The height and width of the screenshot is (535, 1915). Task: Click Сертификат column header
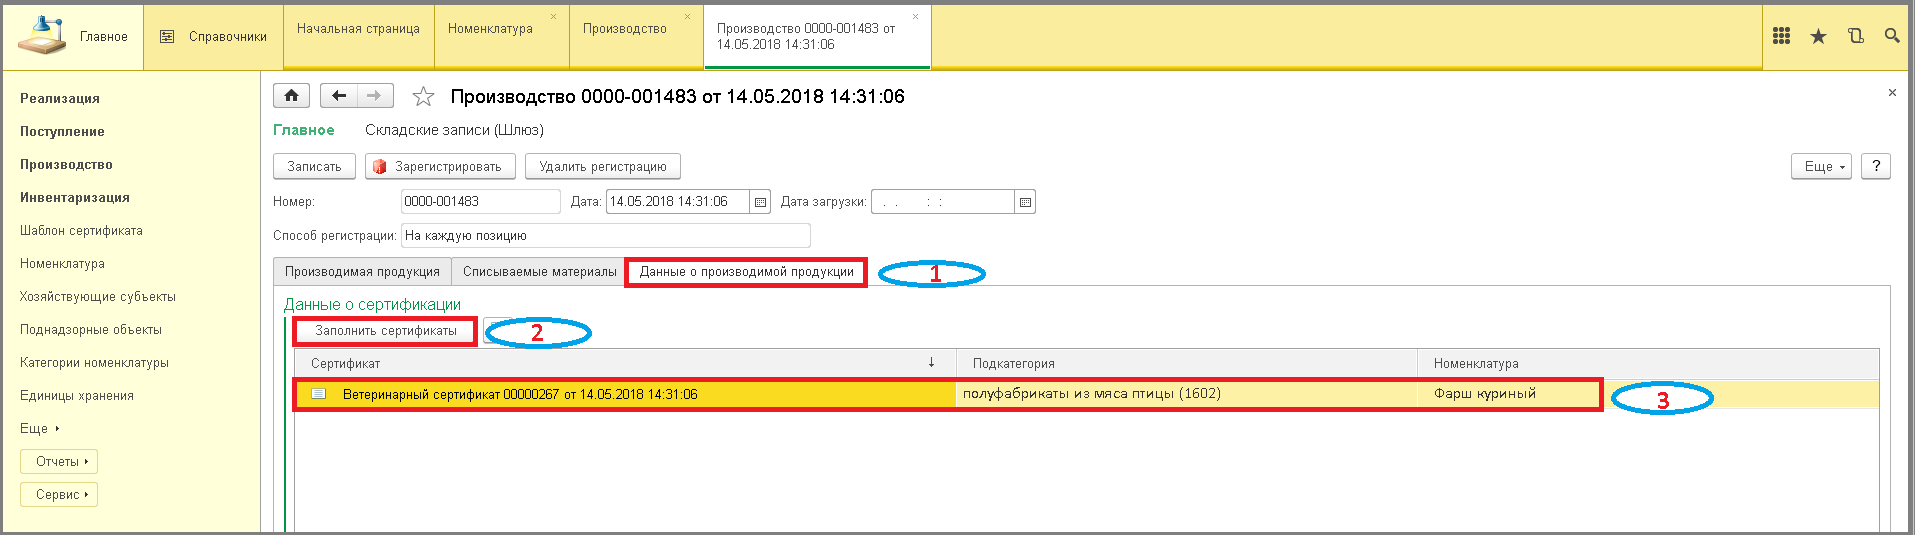click(x=626, y=363)
